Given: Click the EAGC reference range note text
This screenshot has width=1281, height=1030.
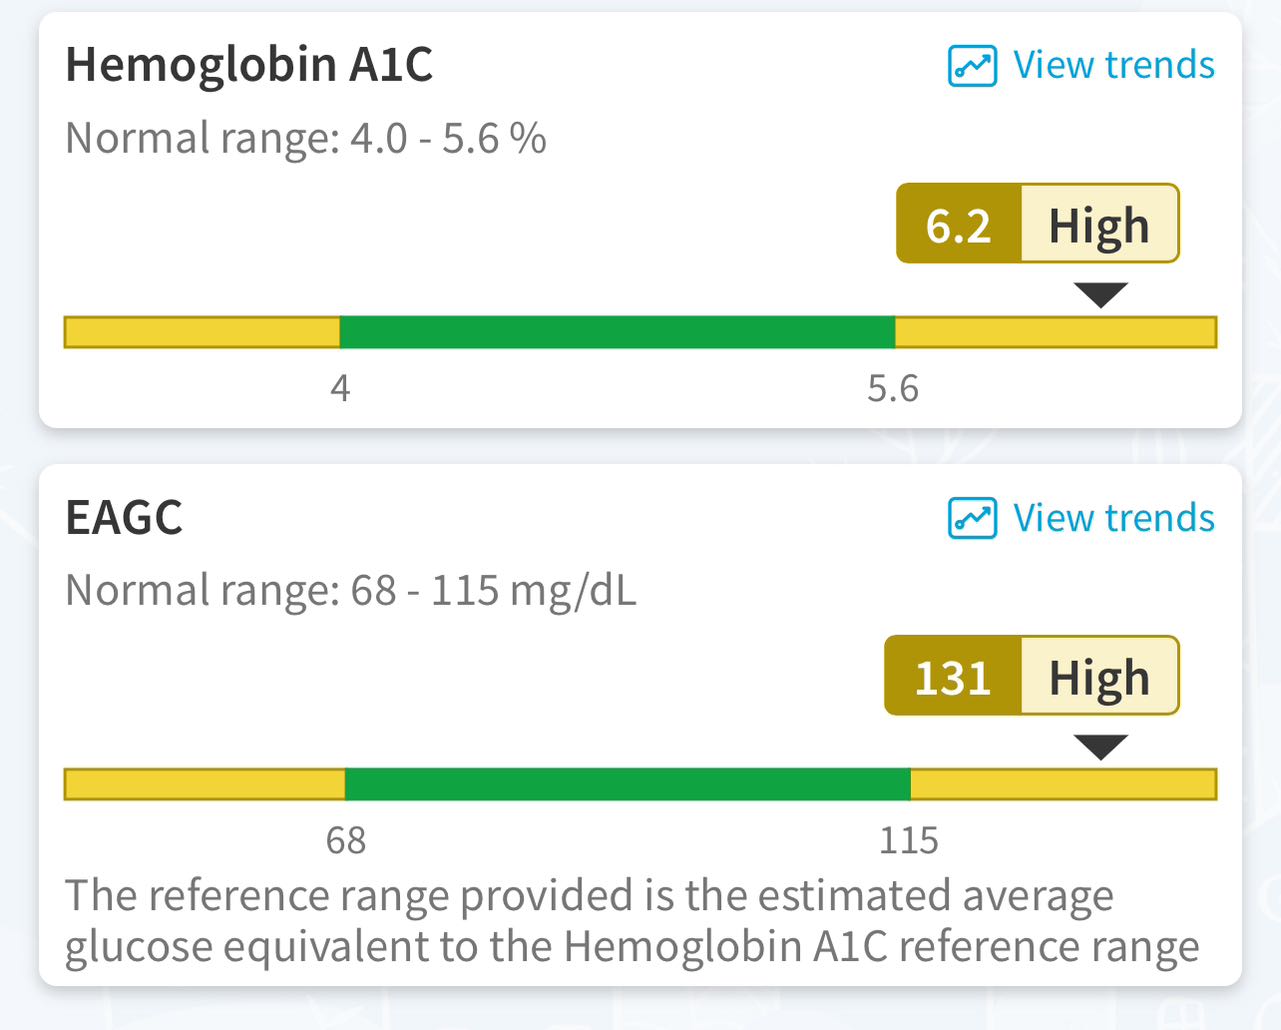Looking at the screenshot, I should (x=632, y=920).
